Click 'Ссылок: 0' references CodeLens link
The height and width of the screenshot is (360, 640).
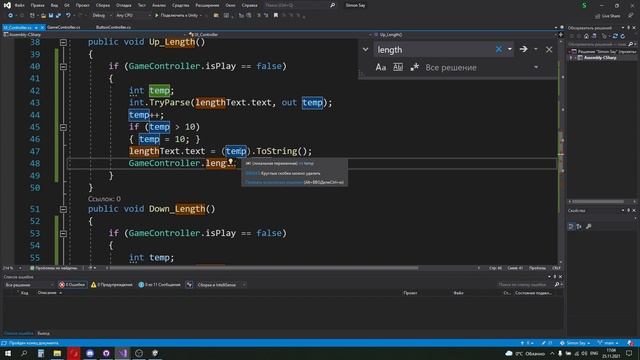click(x=104, y=199)
